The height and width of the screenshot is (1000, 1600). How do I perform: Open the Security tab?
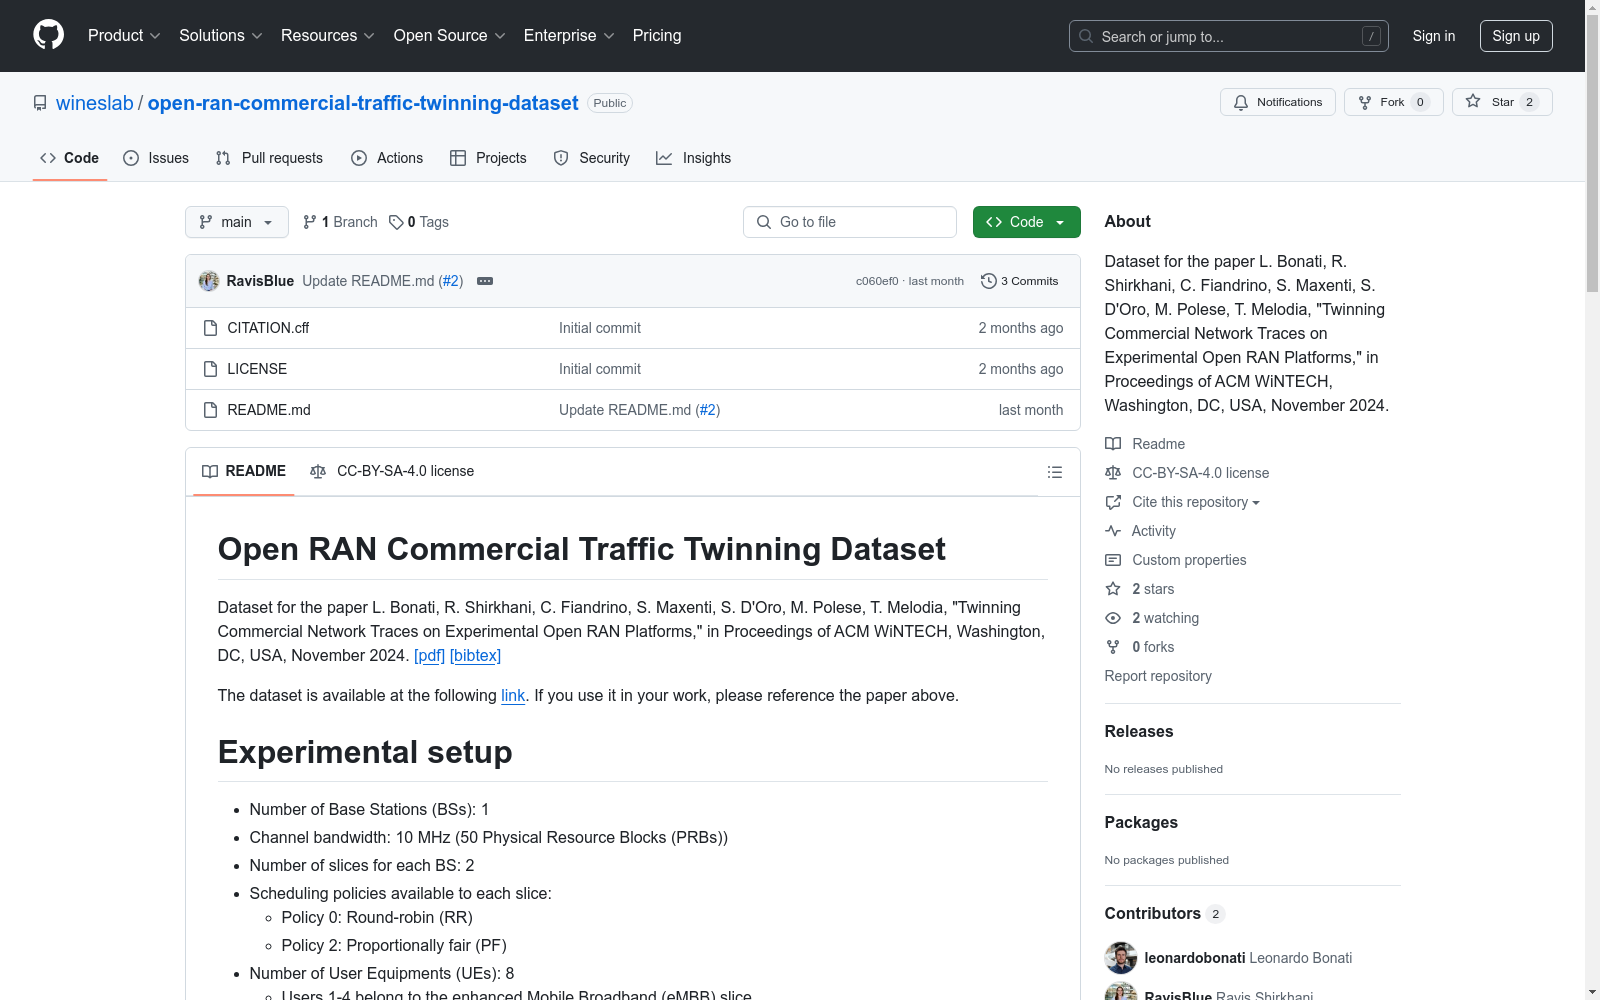pos(592,158)
